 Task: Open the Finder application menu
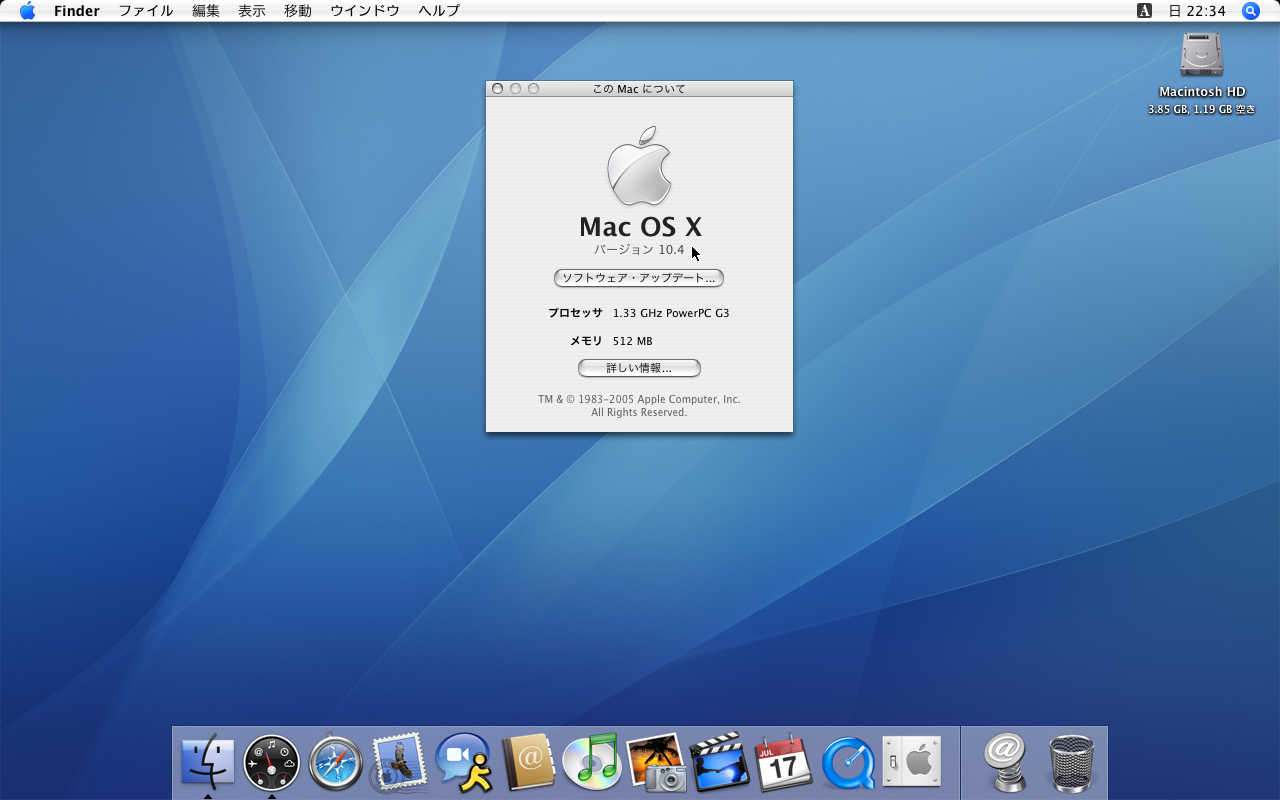(x=77, y=11)
